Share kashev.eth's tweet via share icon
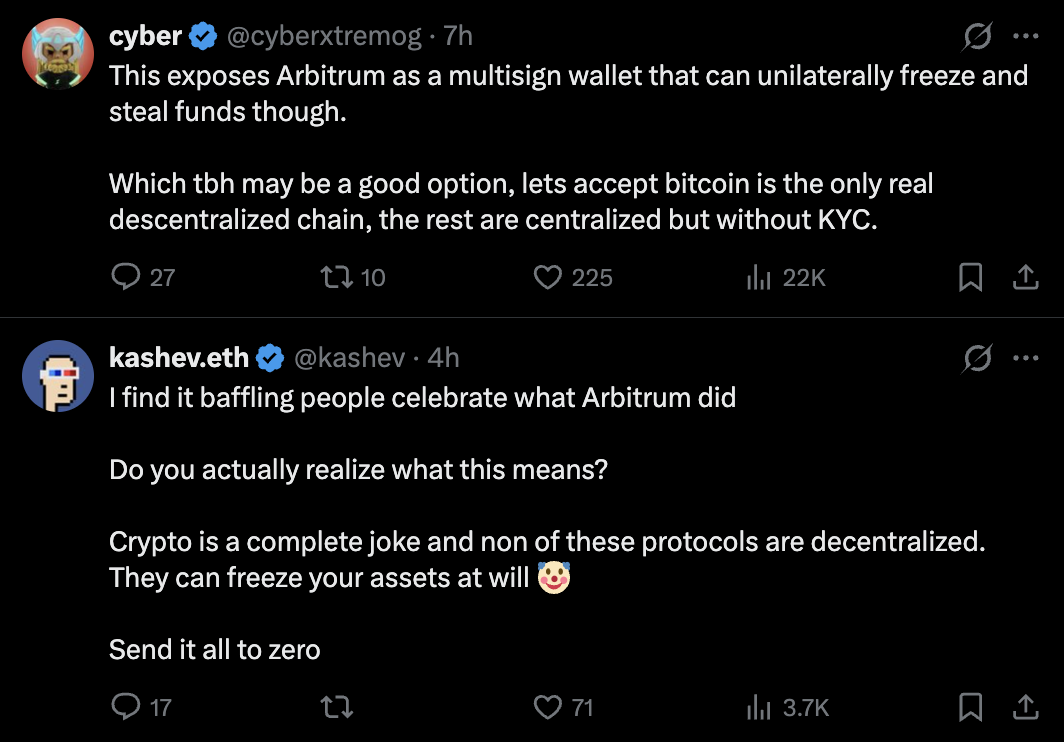Viewport: 1064px width, 742px height. pyautogui.click(x=1025, y=708)
